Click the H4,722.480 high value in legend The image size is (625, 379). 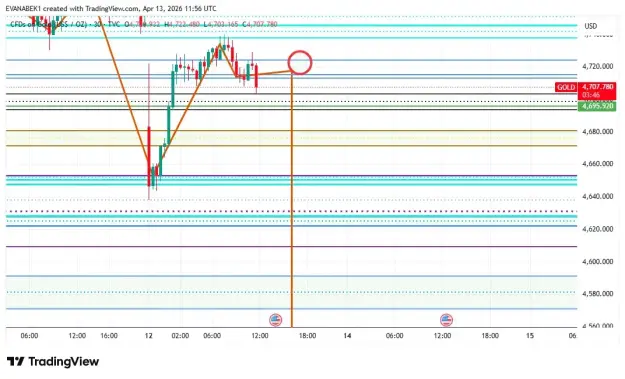tap(182, 25)
